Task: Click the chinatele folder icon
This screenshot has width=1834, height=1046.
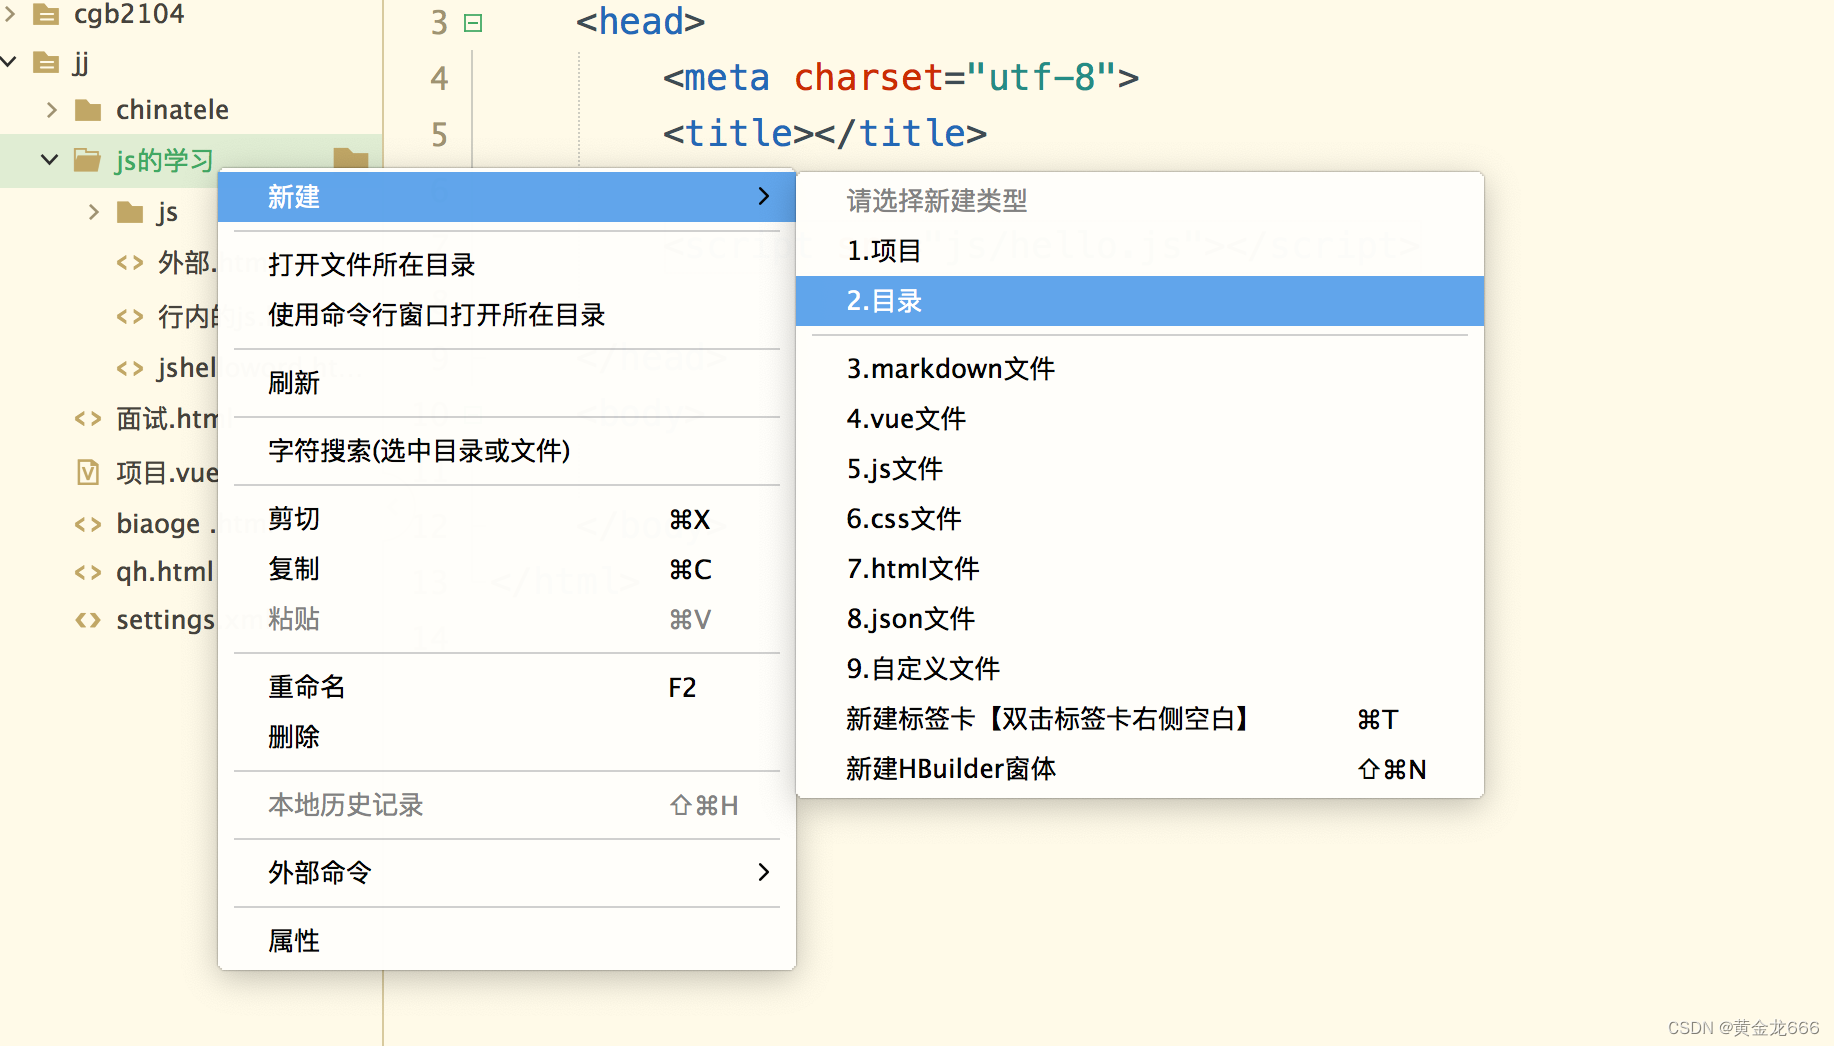Action: tap(88, 110)
